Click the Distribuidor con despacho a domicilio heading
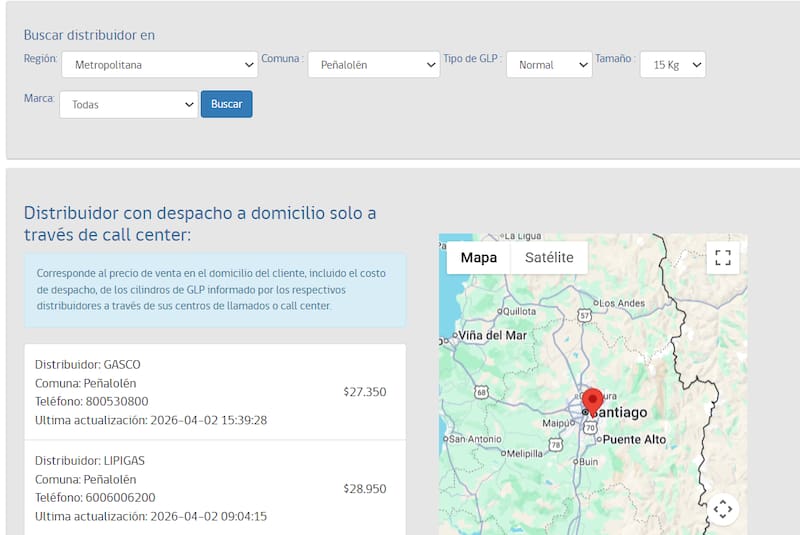This screenshot has height=535, width=800. point(200,224)
